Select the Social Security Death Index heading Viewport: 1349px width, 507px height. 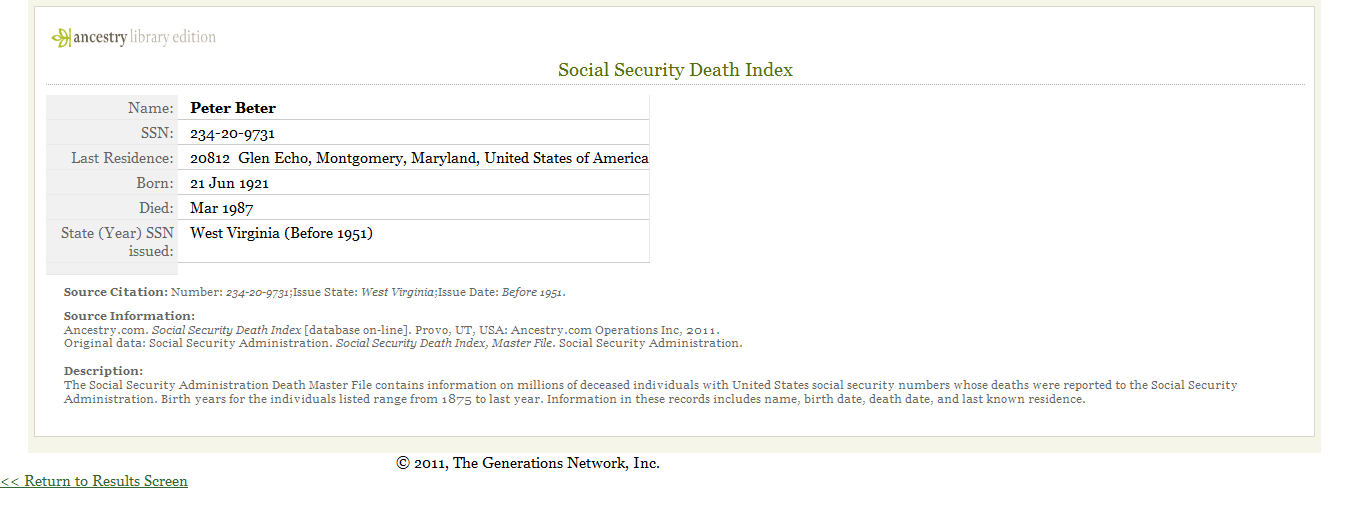pos(675,70)
